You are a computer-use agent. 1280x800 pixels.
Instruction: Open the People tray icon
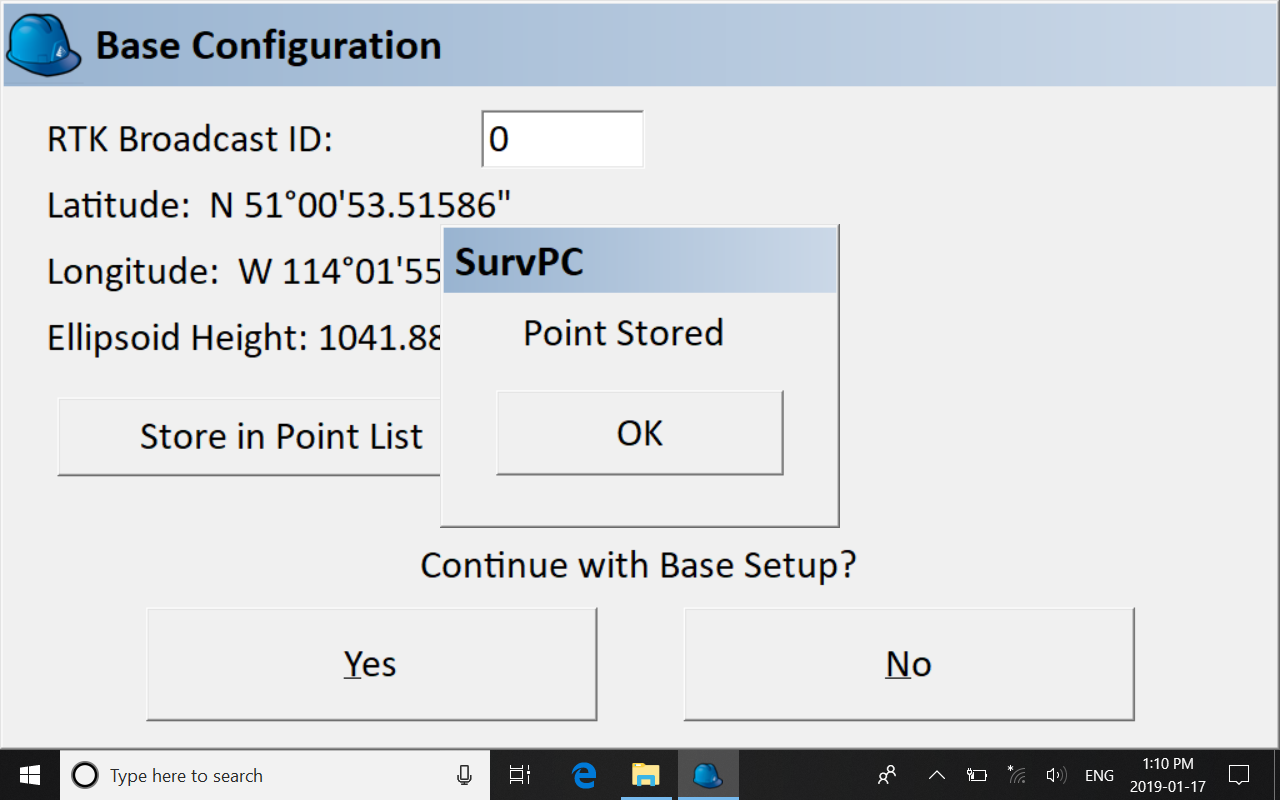tap(887, 775)
